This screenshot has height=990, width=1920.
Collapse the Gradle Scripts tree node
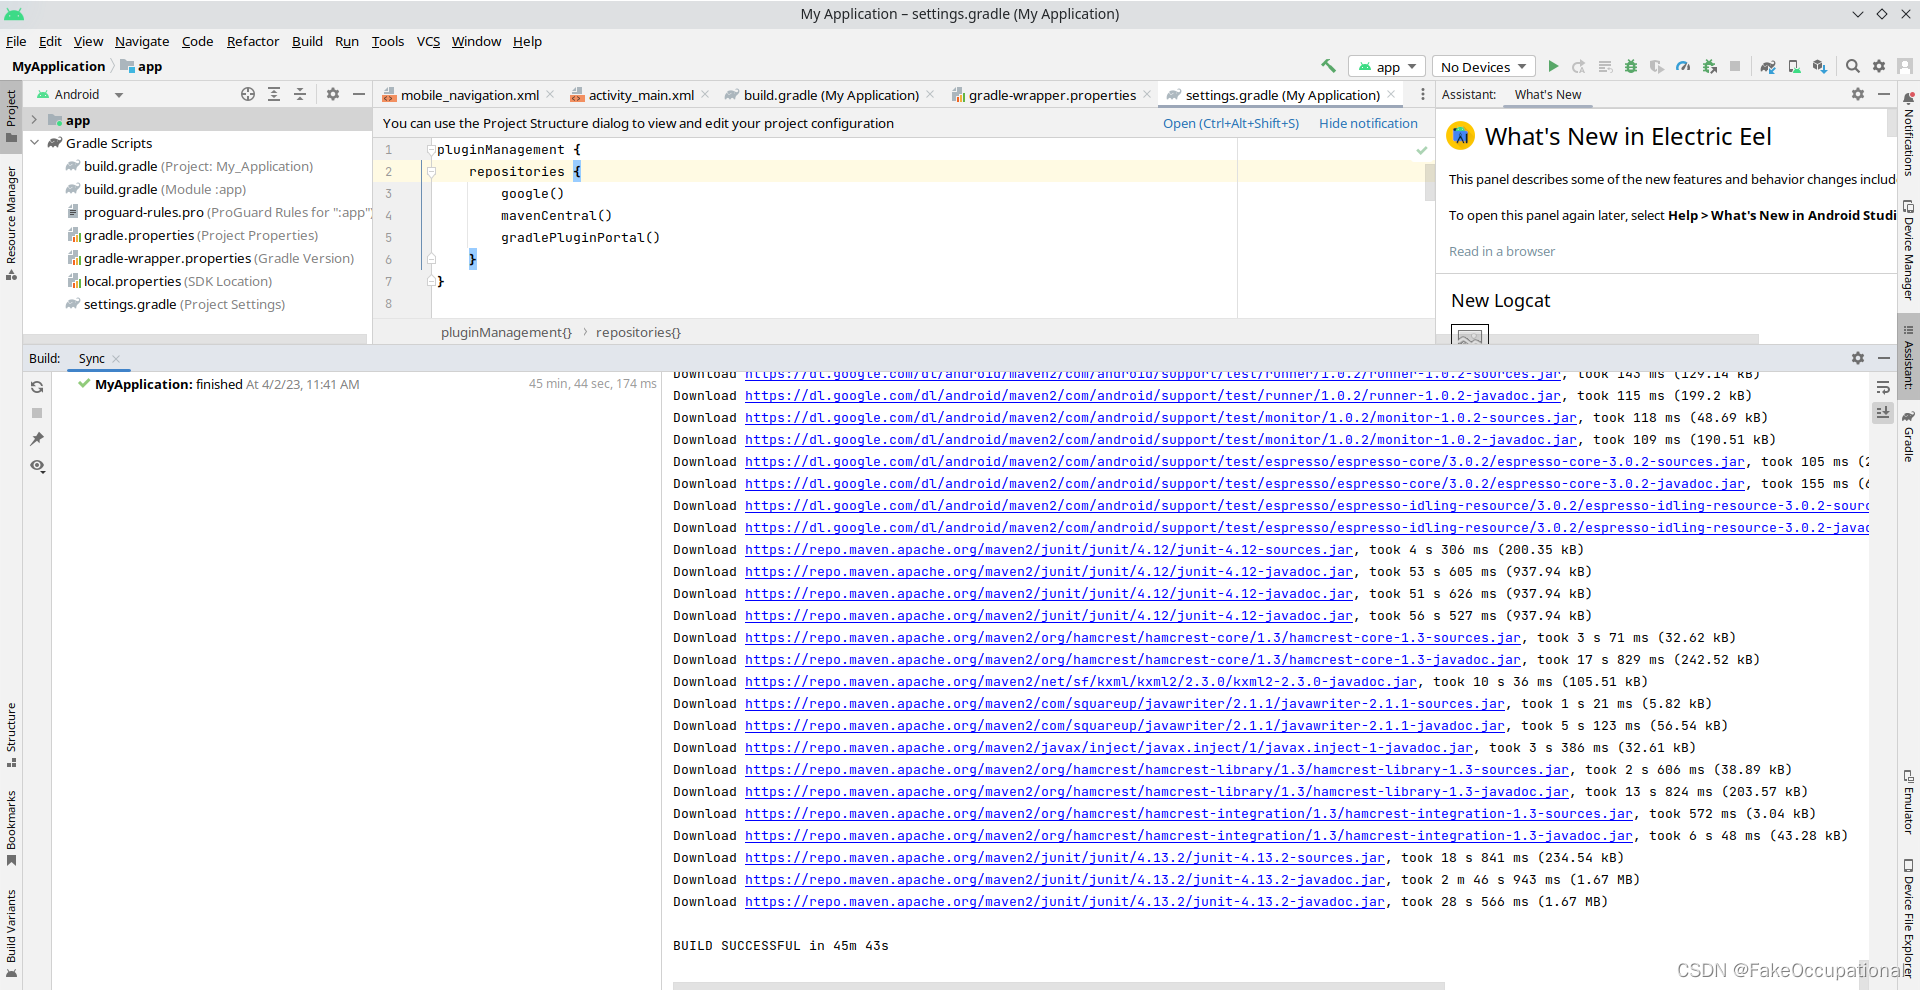34,143
